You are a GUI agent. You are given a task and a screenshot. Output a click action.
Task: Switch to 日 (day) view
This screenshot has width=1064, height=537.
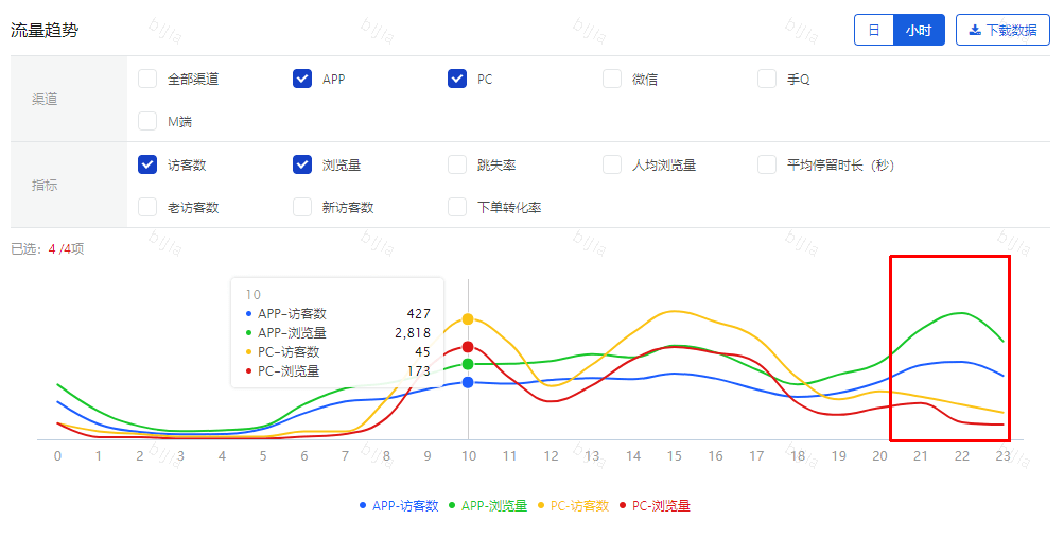pos(874,31)
